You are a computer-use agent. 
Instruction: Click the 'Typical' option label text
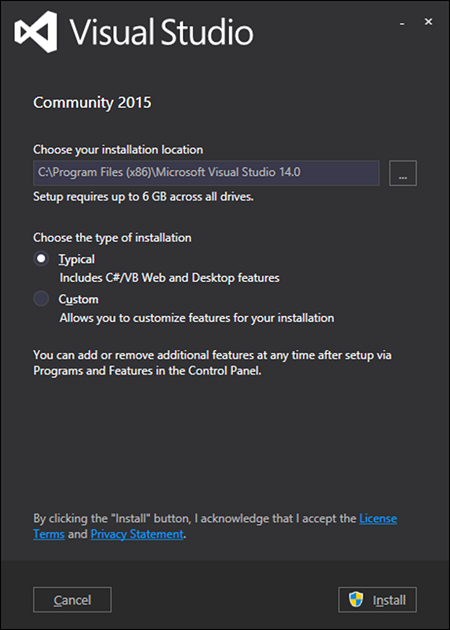[77, 259]
